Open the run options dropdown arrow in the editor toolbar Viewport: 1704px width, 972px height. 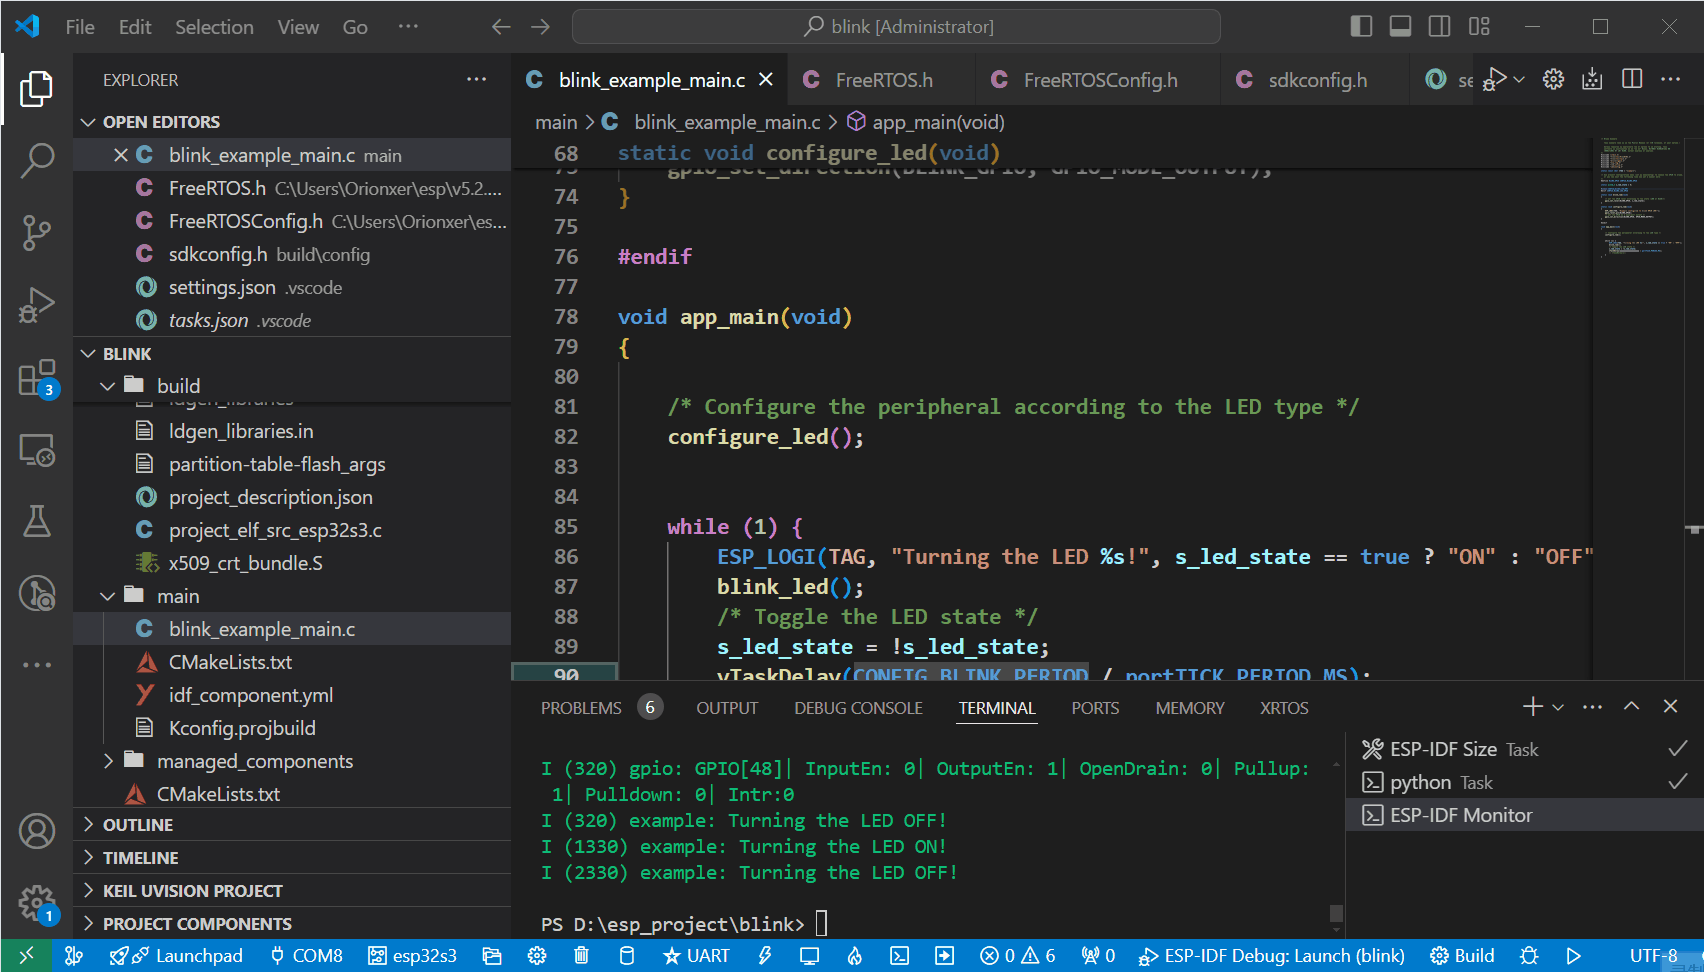(1519, 79)
